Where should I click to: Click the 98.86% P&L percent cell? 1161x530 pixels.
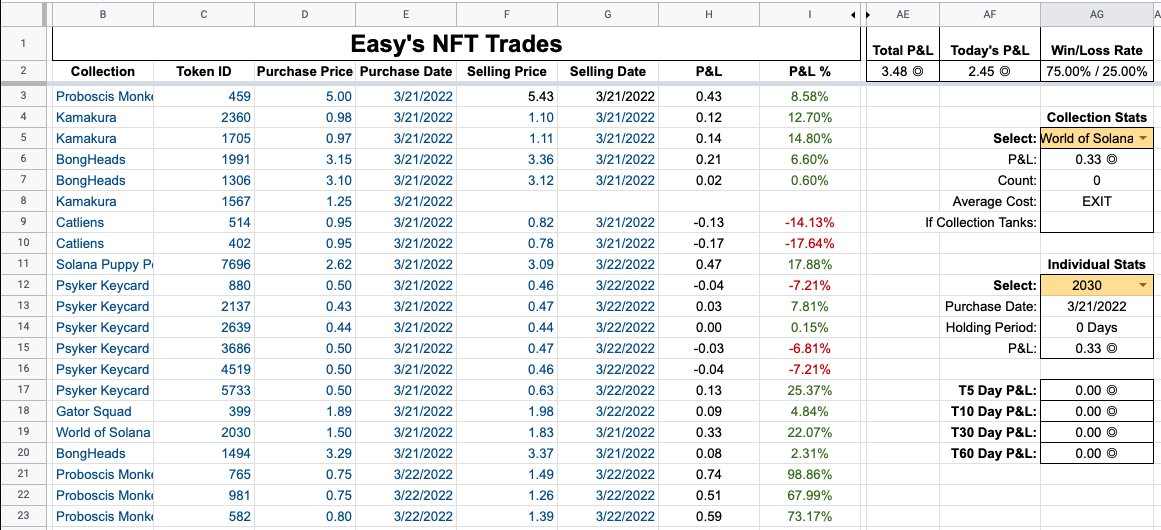point(810,474)
